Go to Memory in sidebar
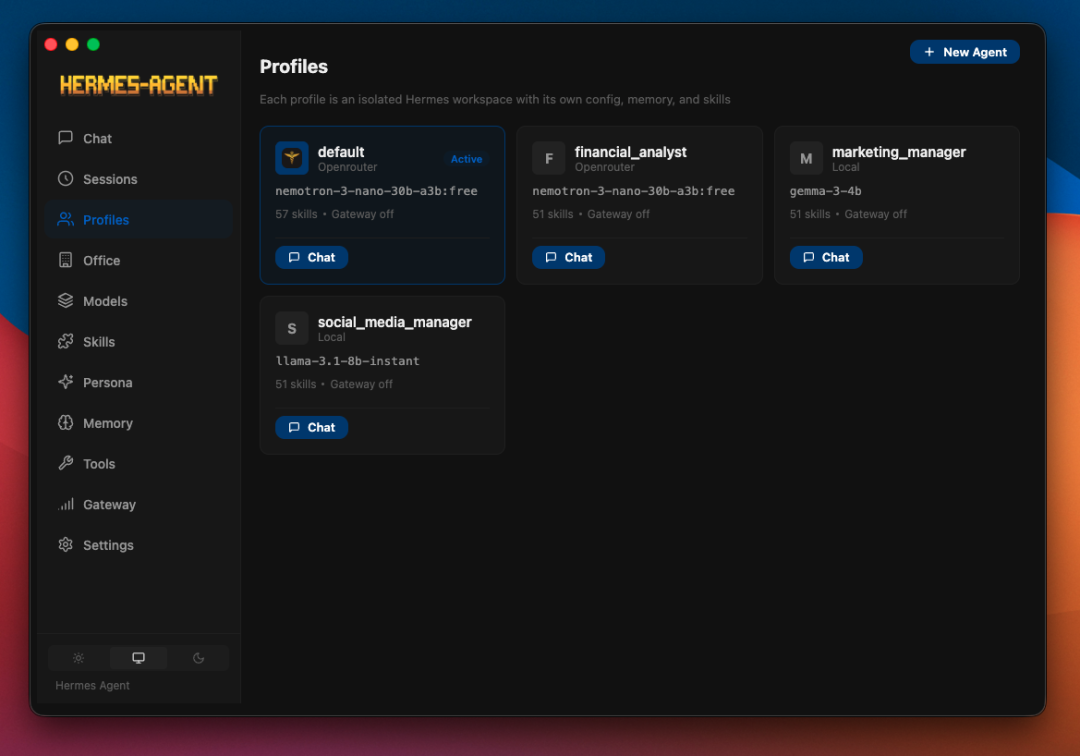The image size is (1080, 756). 138,423
